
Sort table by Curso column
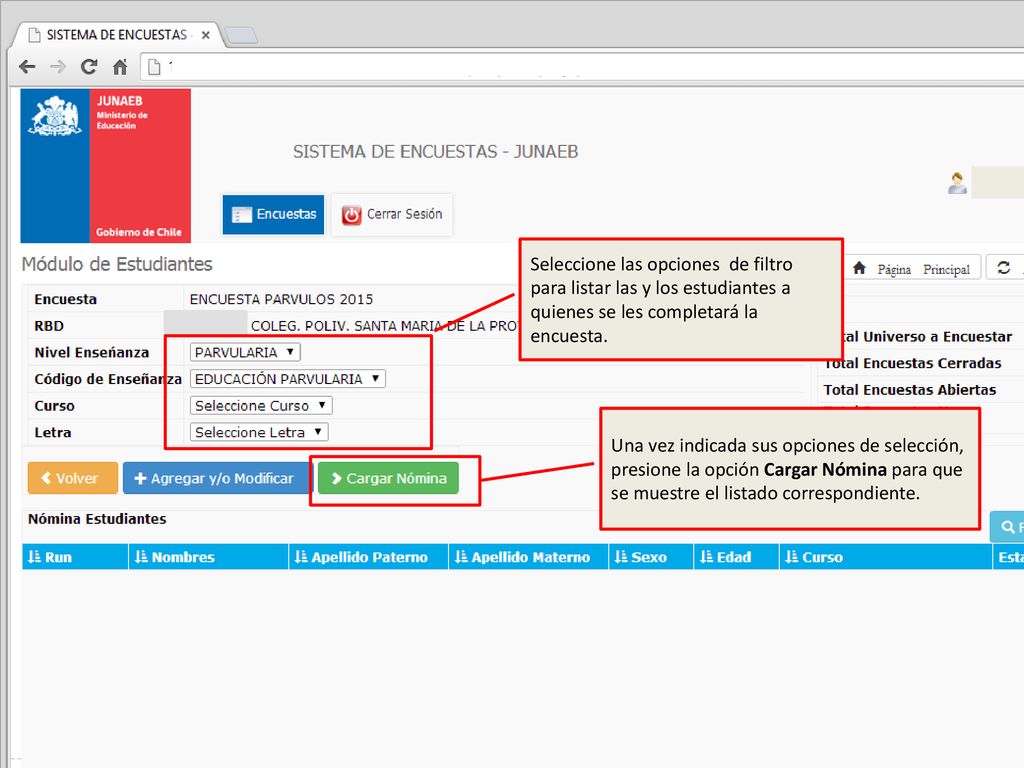tap(886, 557)
